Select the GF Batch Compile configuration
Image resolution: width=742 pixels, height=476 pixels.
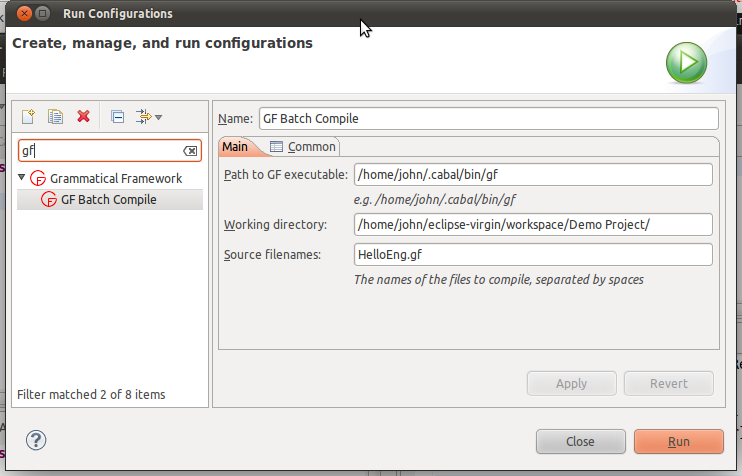point(108,199)
